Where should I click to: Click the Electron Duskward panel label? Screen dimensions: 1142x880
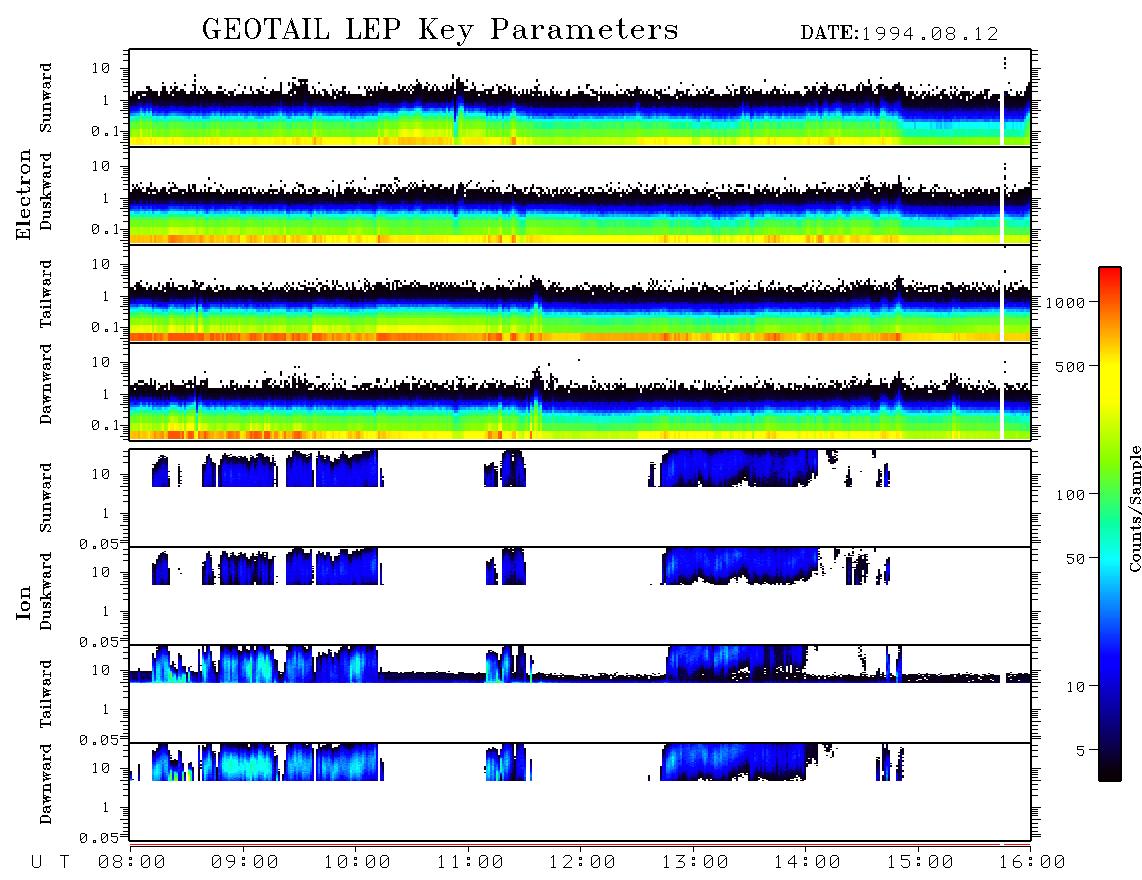(45, 191)
